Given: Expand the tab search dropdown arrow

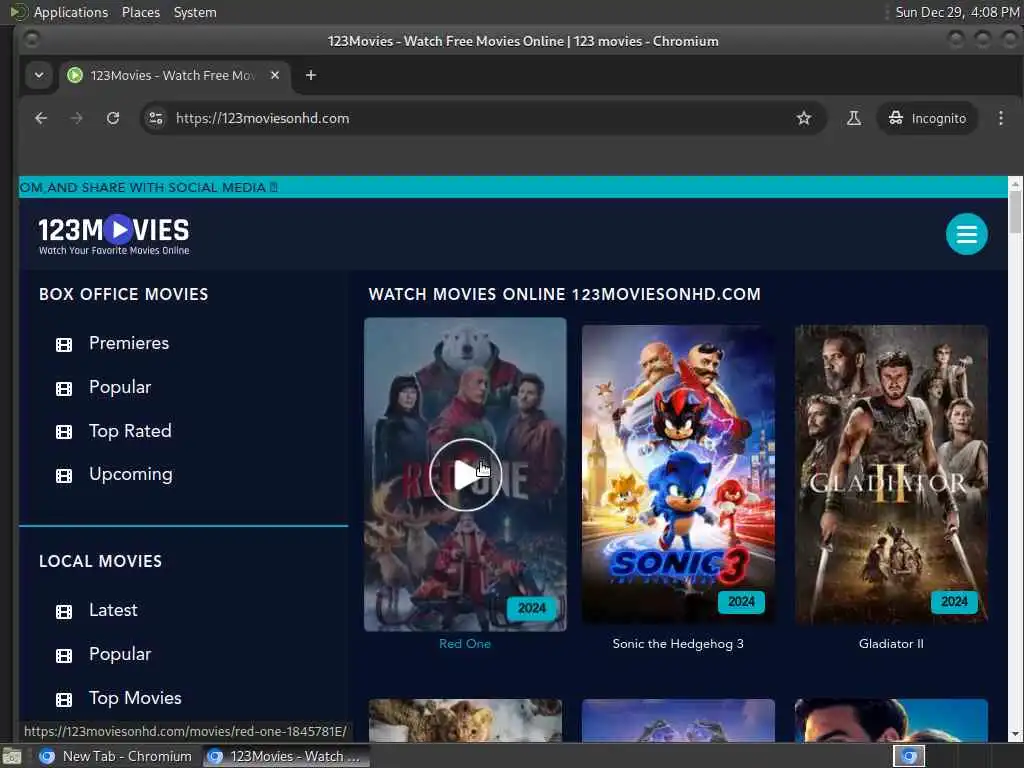Looking at the screenshot, I should 39,75.
